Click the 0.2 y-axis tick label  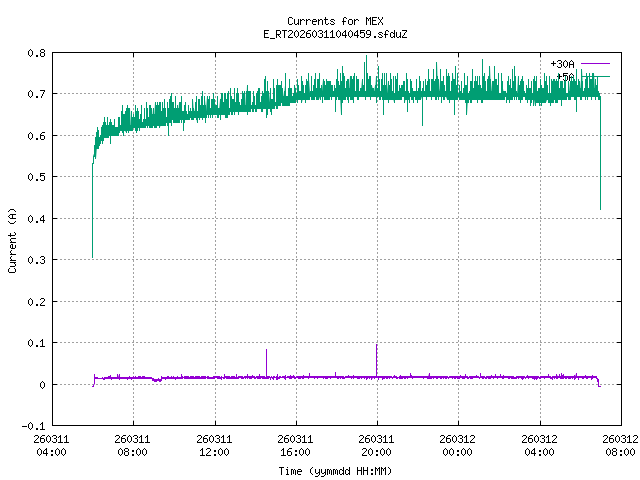pos(35,302)
